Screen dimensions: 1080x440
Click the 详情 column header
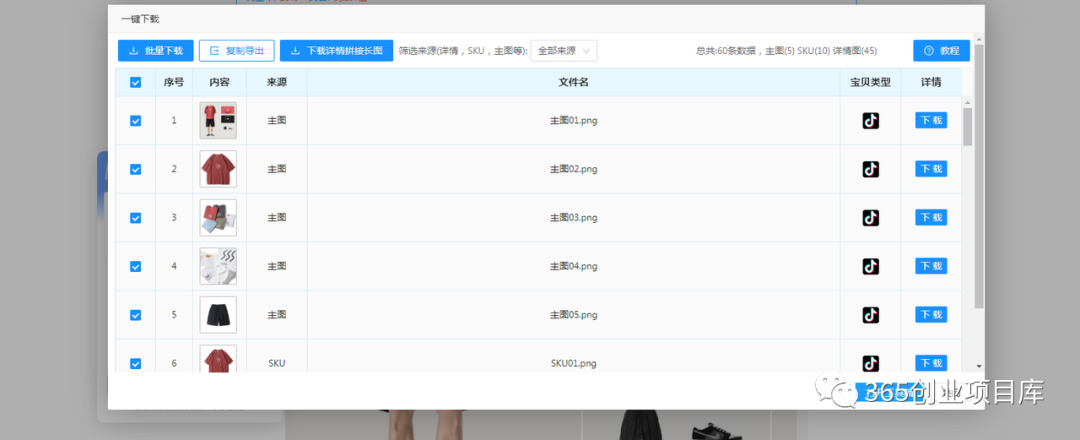[x=931, y=83]
